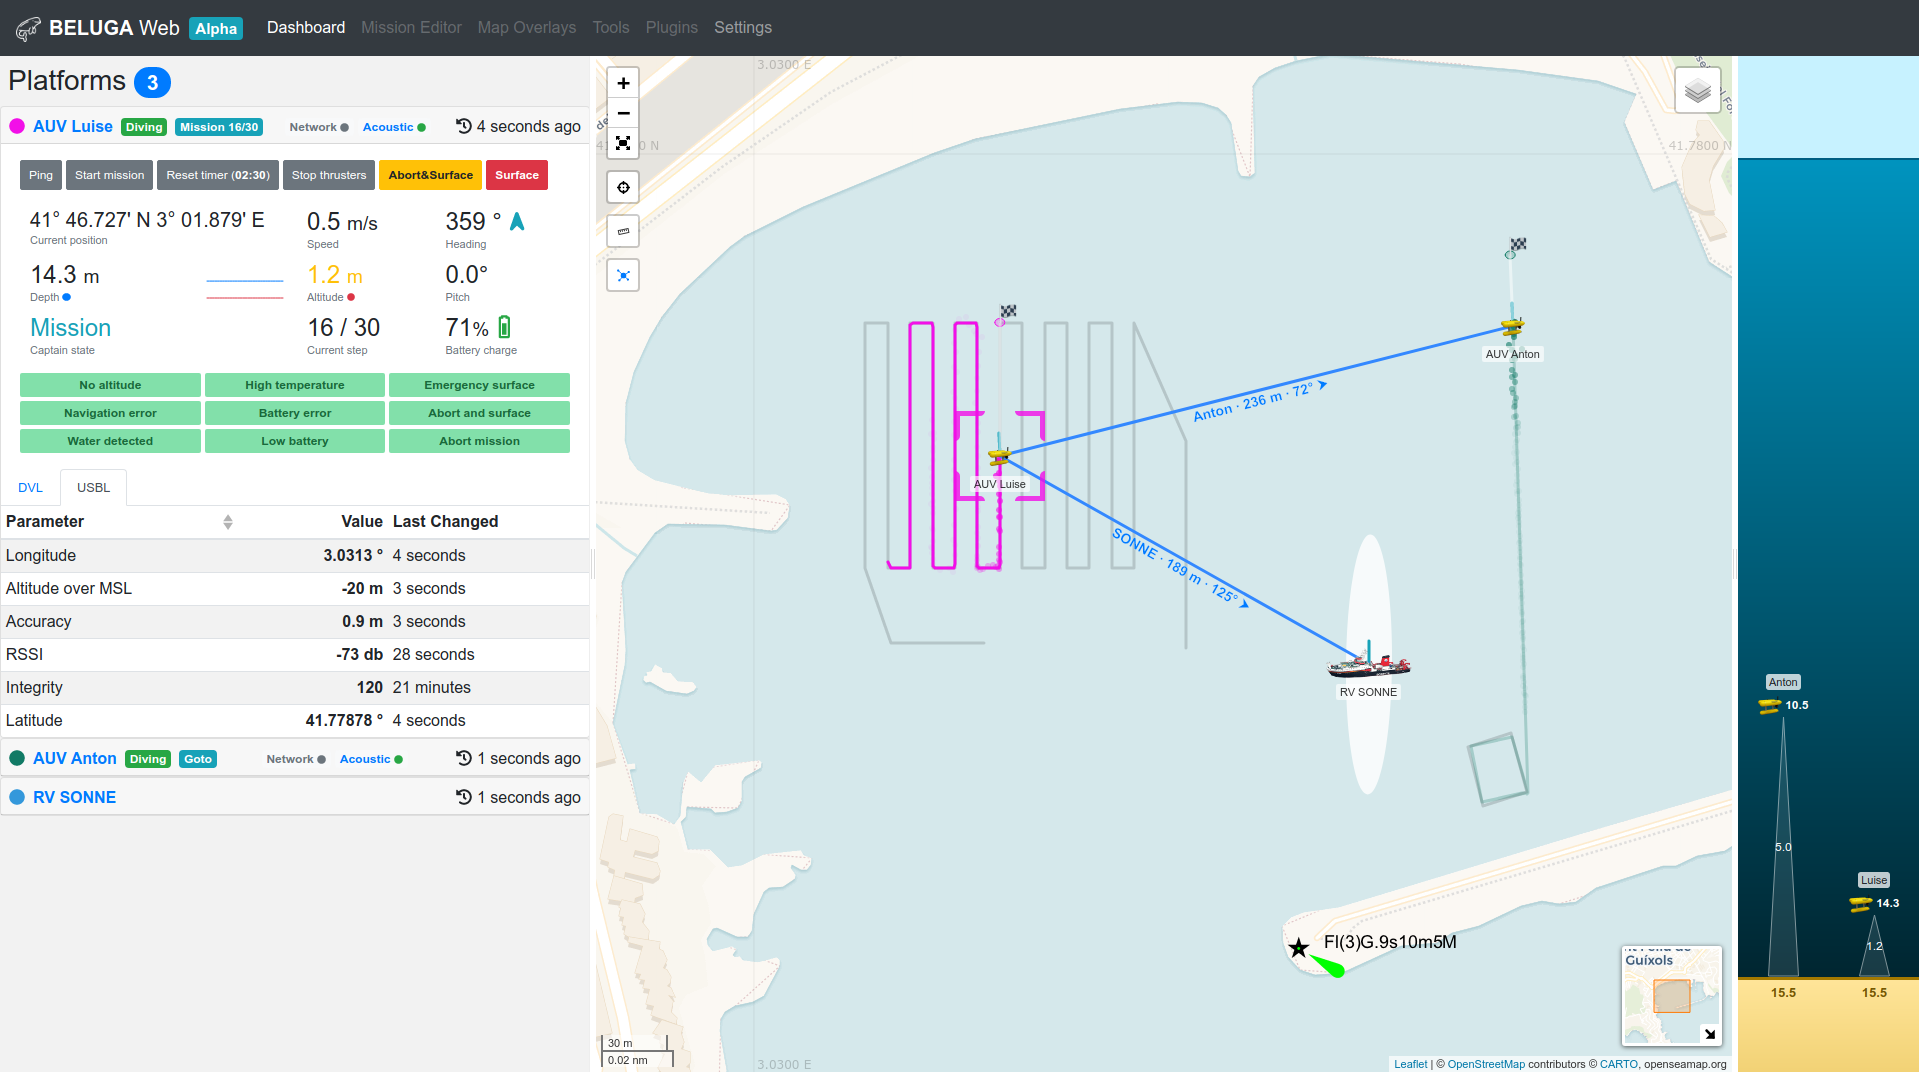This screenshot has width=1919, height=1072.
Task: Expand the RV SONNE platform row
Action: point(75,798)
